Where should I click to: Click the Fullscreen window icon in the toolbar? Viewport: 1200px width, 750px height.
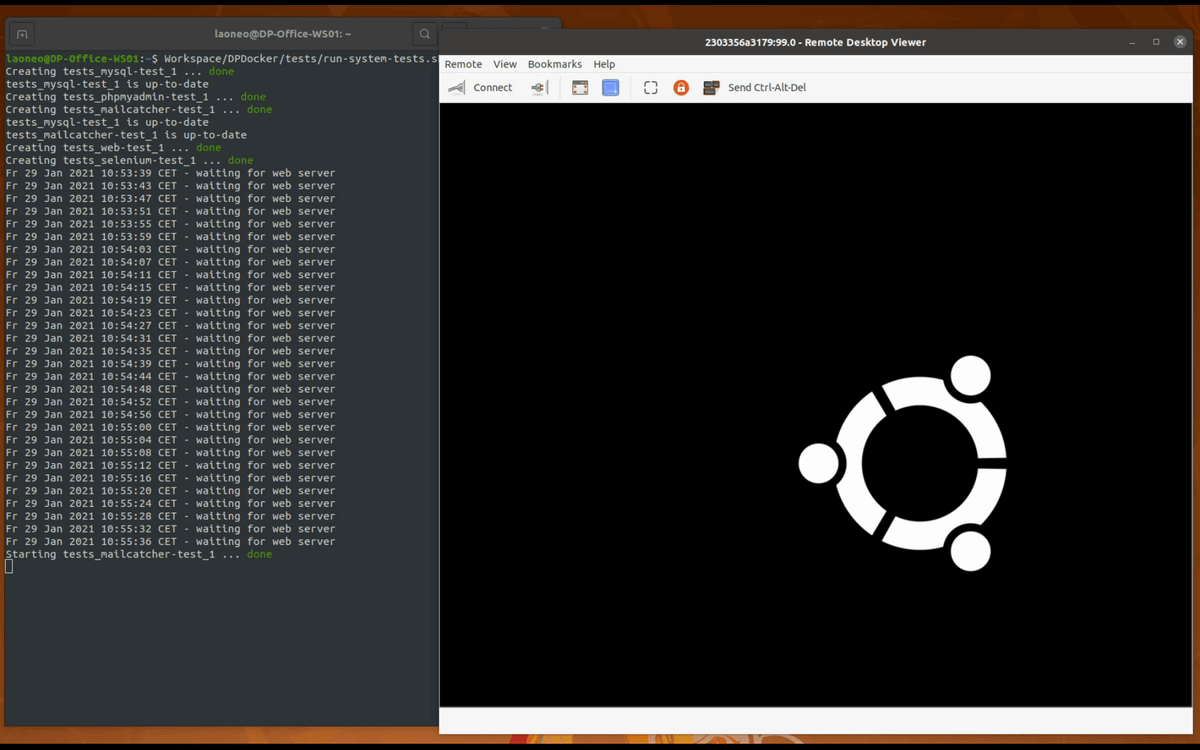580,88
